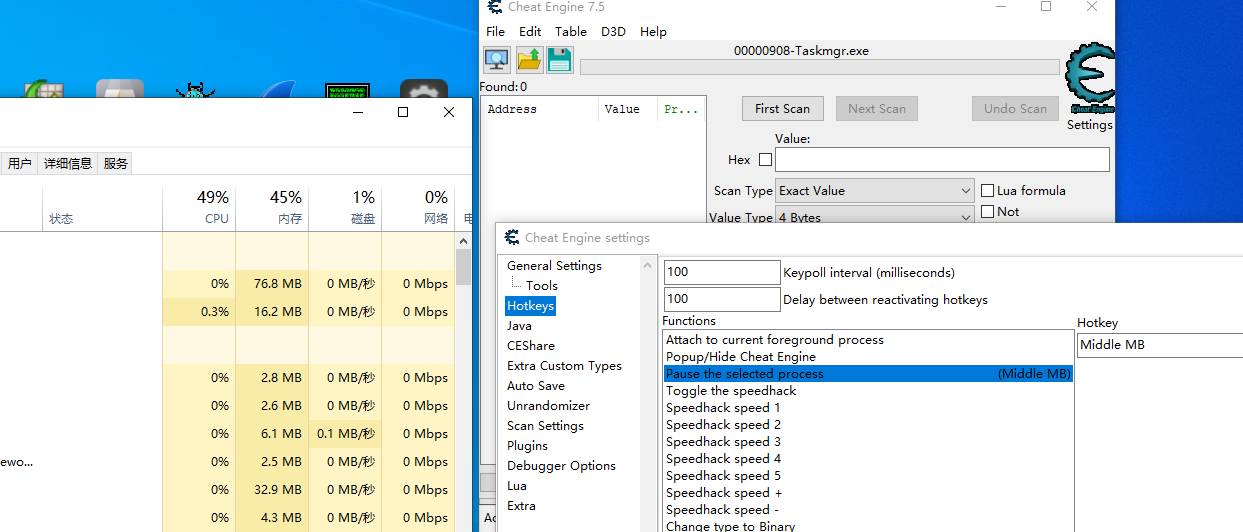Open the process list computer icon
This screenshot has height=532, width=1243.
[497, 59]
